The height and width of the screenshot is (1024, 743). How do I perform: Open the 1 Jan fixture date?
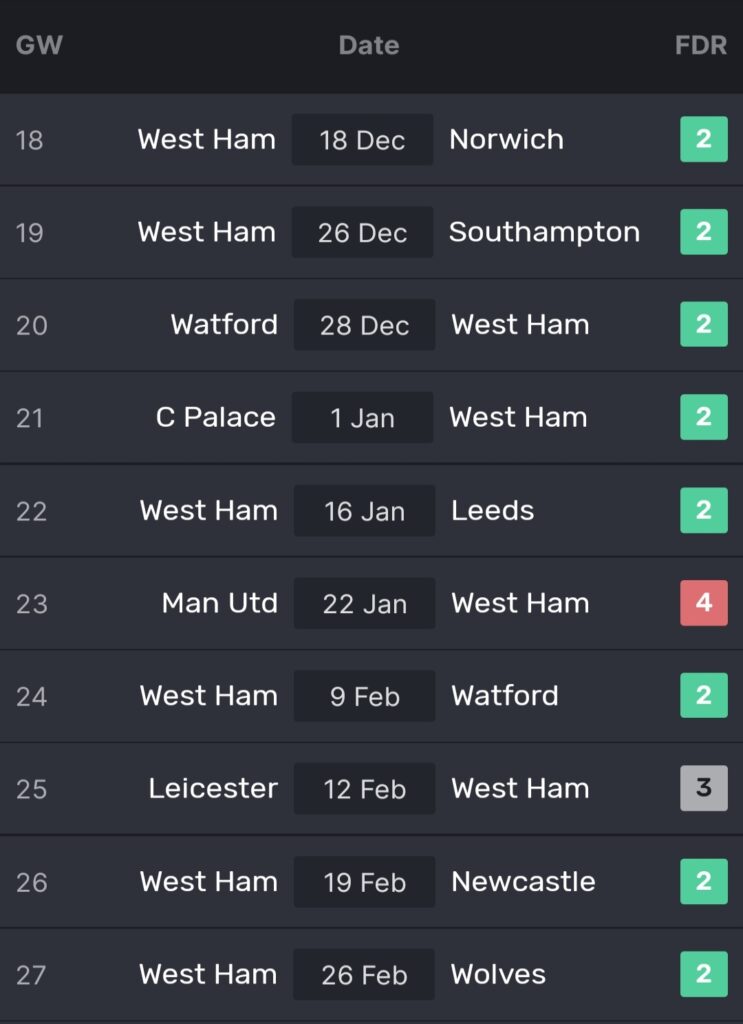click(x=362, y=417)
